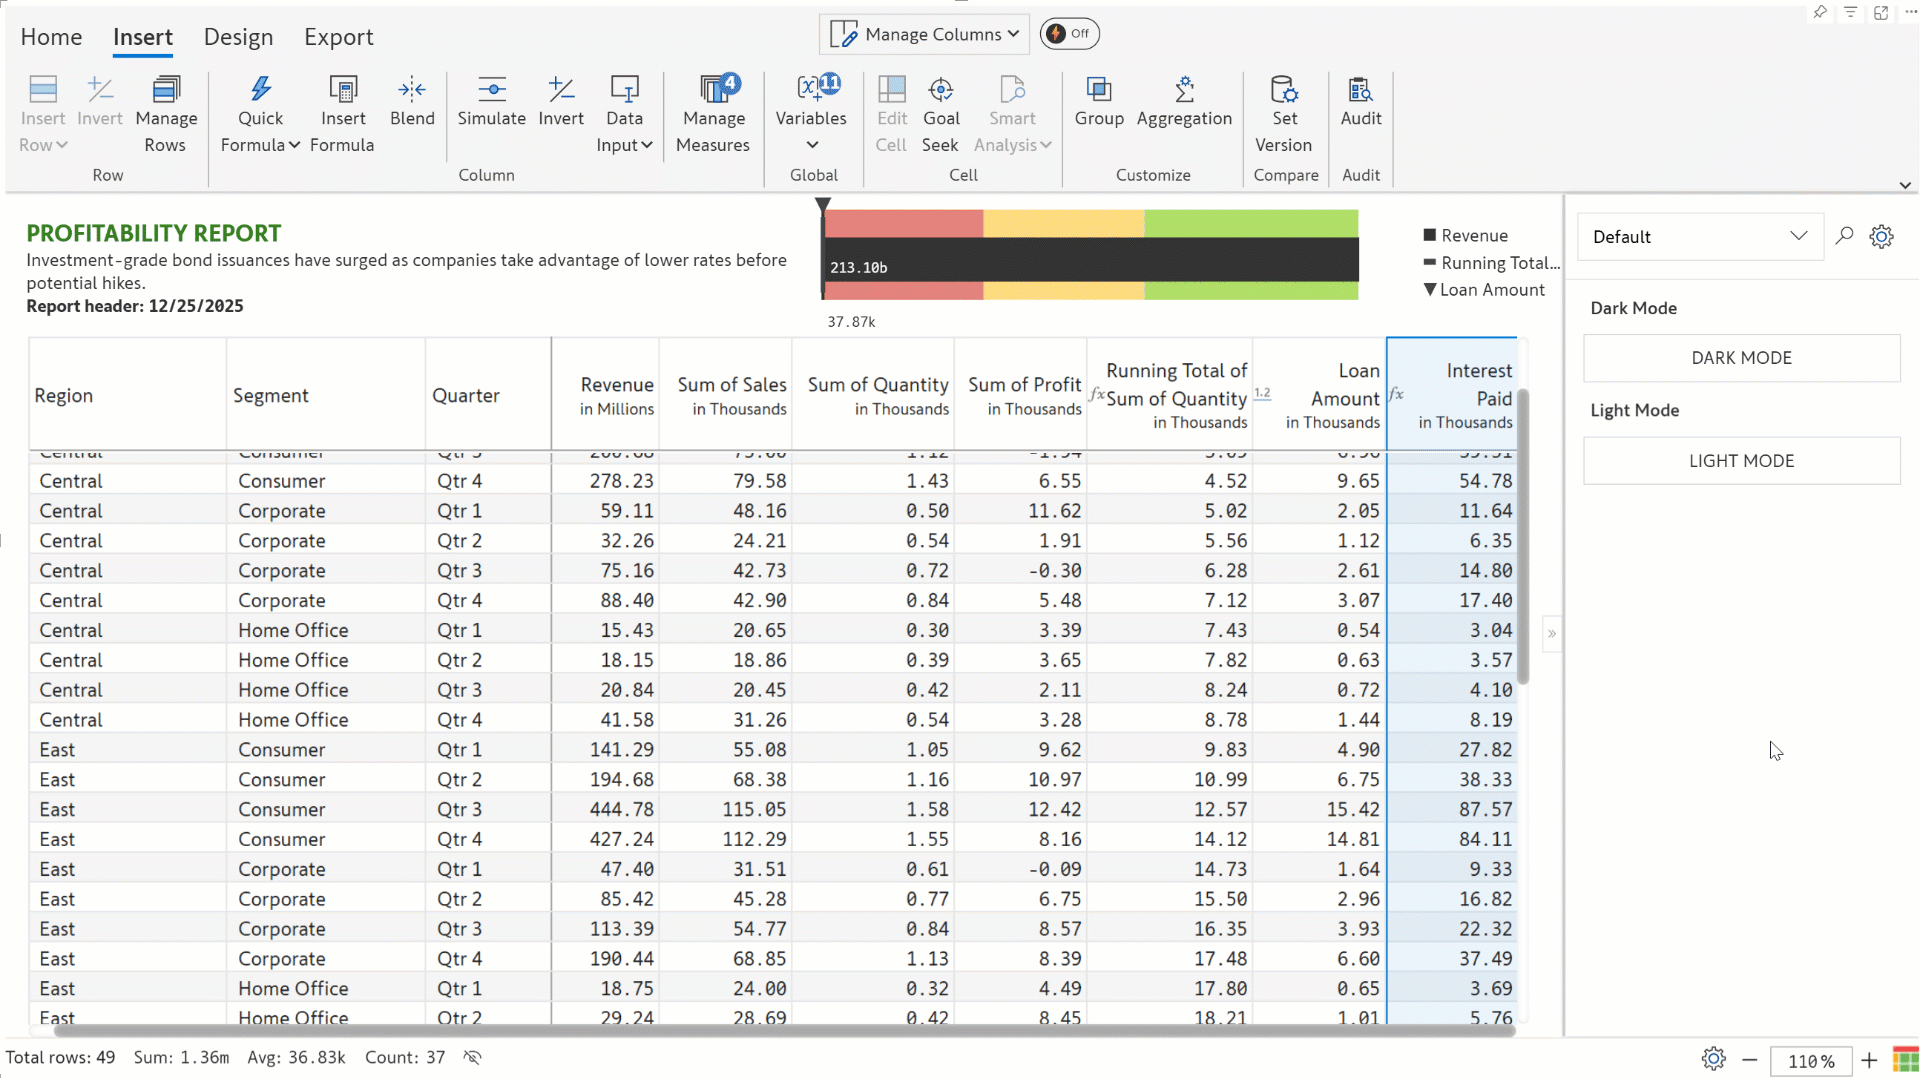Click the zoom-in plus button
This screenshot has height=1078, width=1920.
(x=1868, y=1060)
